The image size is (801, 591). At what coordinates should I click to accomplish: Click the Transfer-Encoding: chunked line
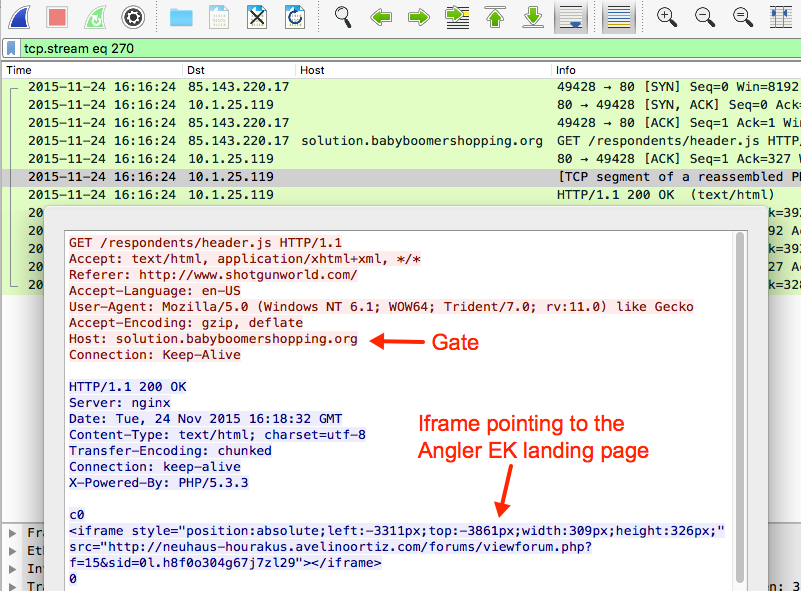[x=170, y=451]
